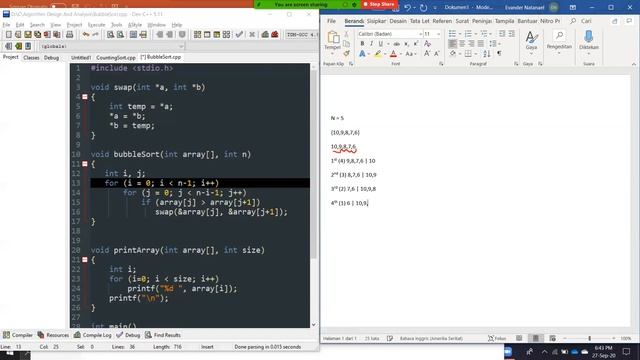The image size is (640, 360).
Task: Toggle Print Layout view in Word status bar
Action: pos(536,338)
